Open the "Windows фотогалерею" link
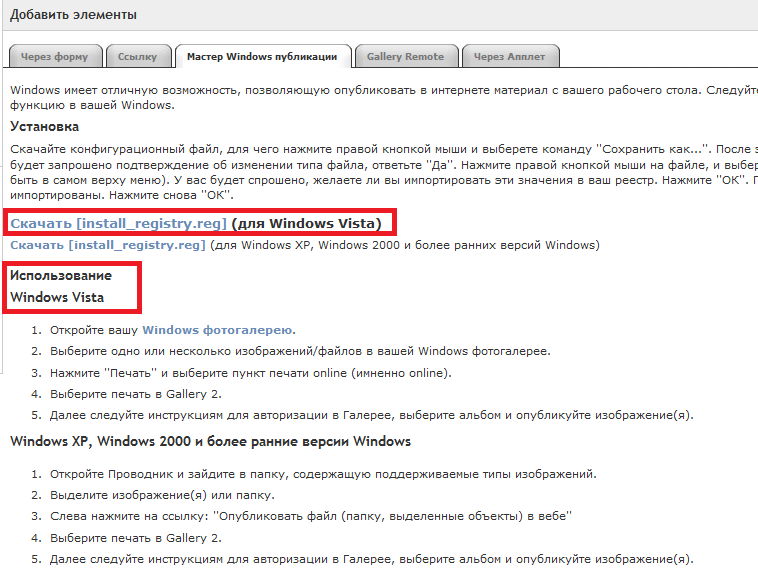The height and width of the screenshot is (582, 758). (218, 330)
